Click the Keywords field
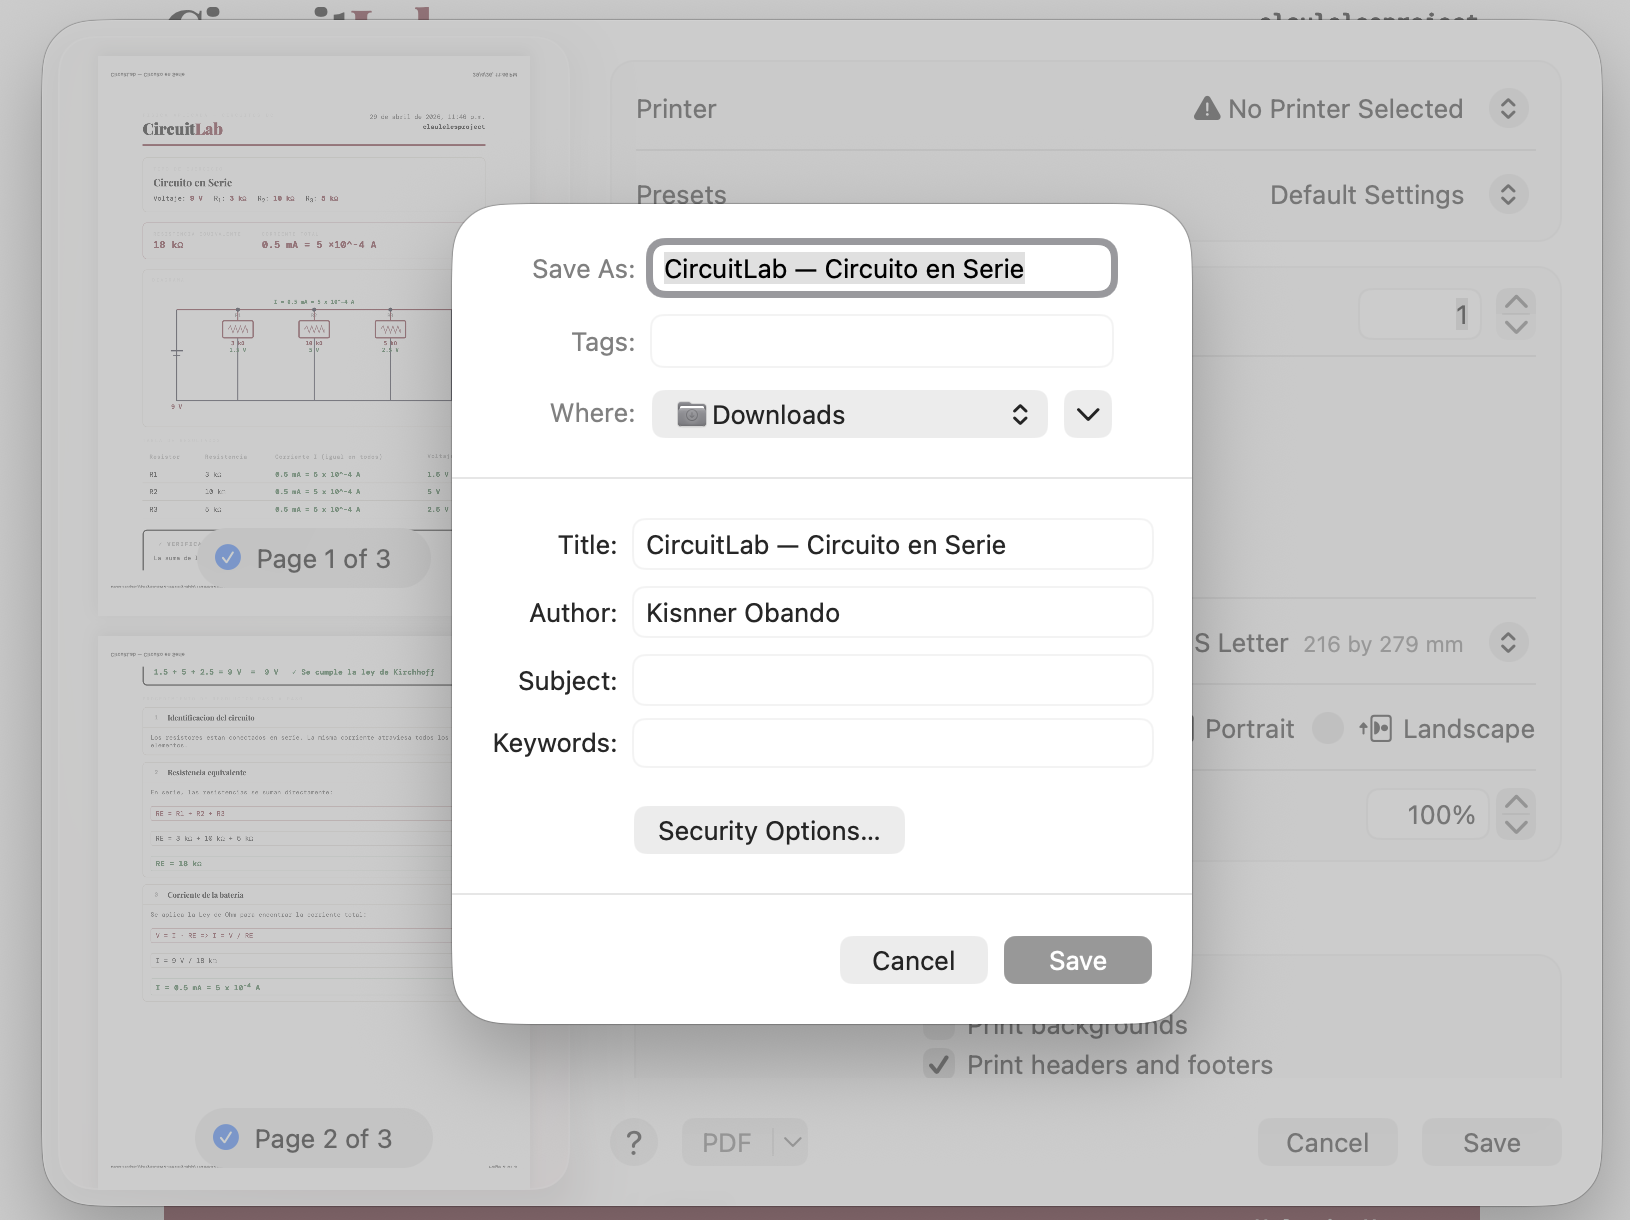 [892, 743]
